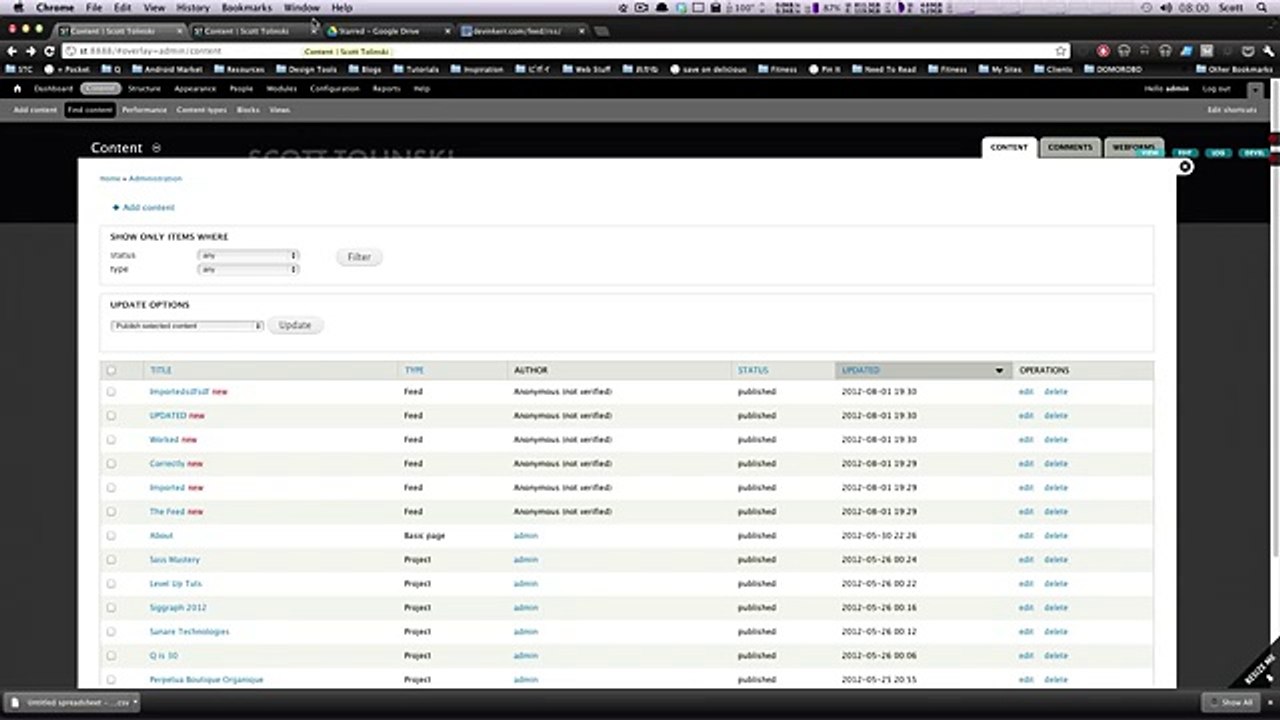This screenshot has height=720, width=1280.
Task: Click the Edit shortcuts link
Action: [1232, 110]
